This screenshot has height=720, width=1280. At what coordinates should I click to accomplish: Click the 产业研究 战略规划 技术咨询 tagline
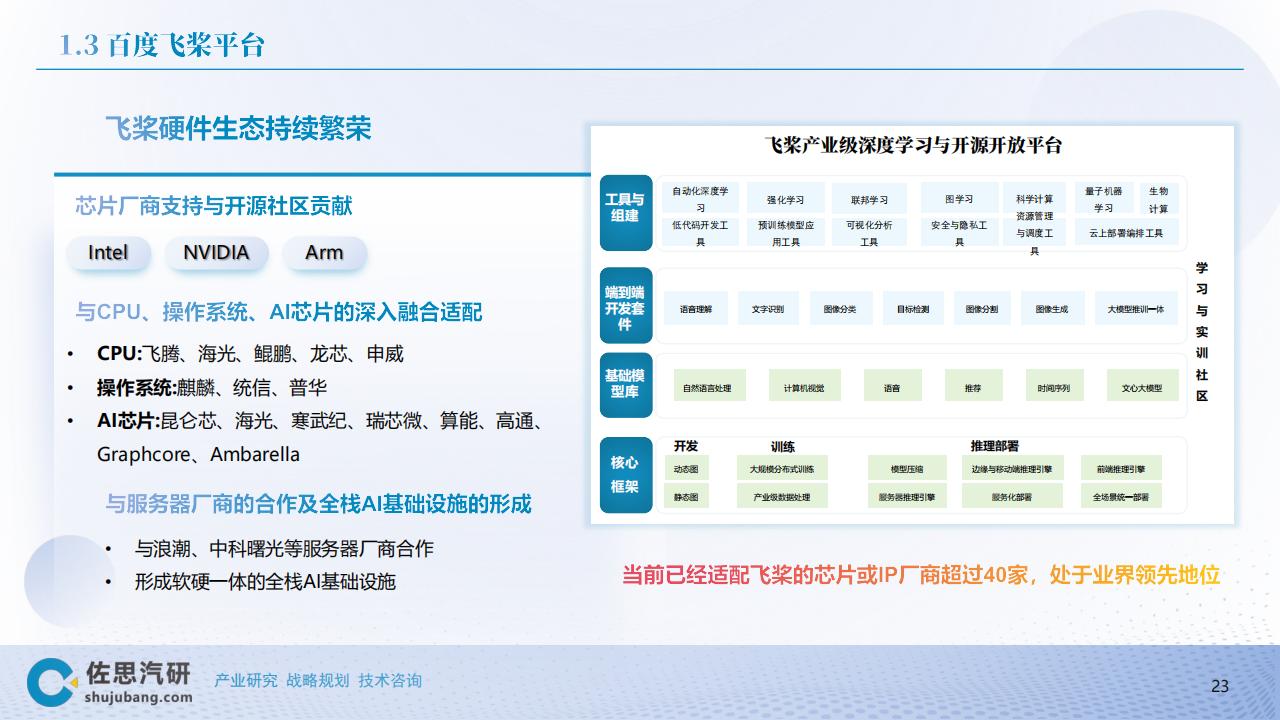pos(318,680)
